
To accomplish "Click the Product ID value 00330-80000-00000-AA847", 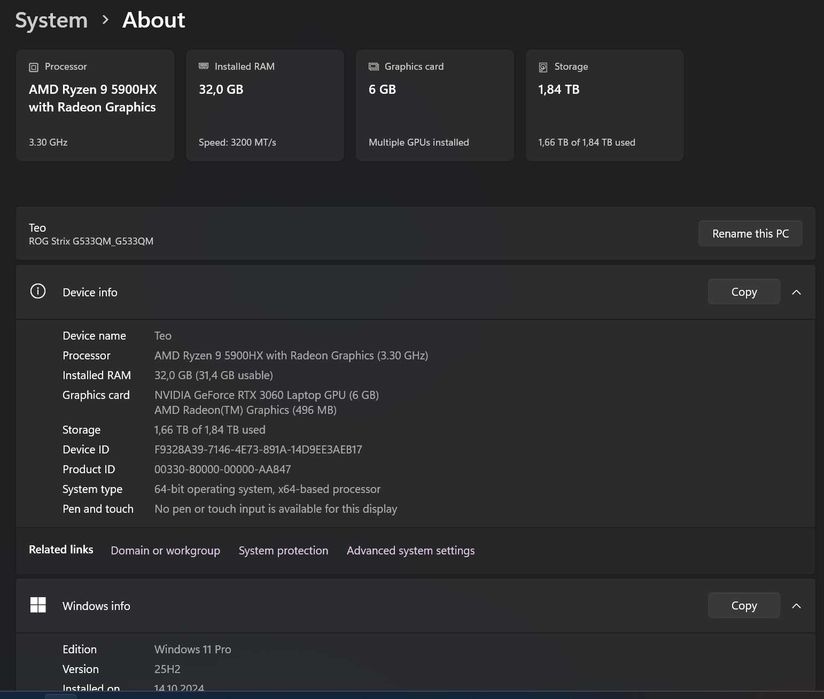I will click(222, 469).
